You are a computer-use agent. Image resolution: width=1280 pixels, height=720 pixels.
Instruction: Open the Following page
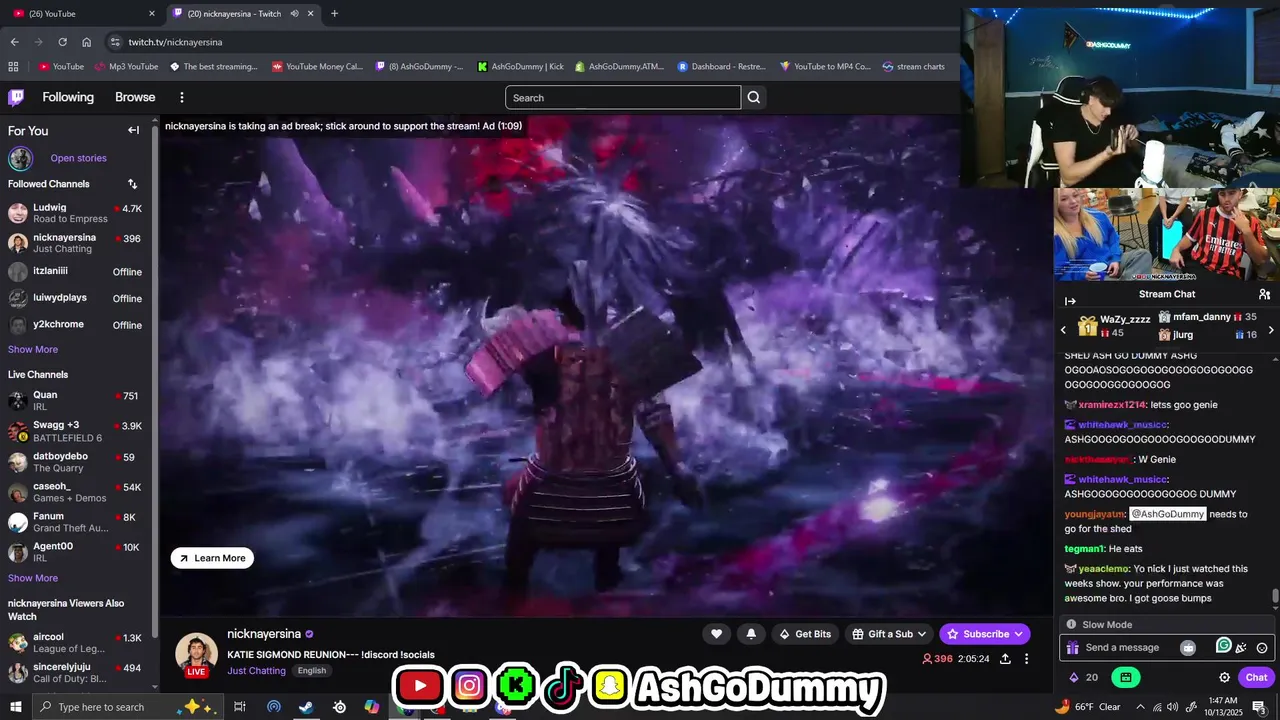coord(68,97)
